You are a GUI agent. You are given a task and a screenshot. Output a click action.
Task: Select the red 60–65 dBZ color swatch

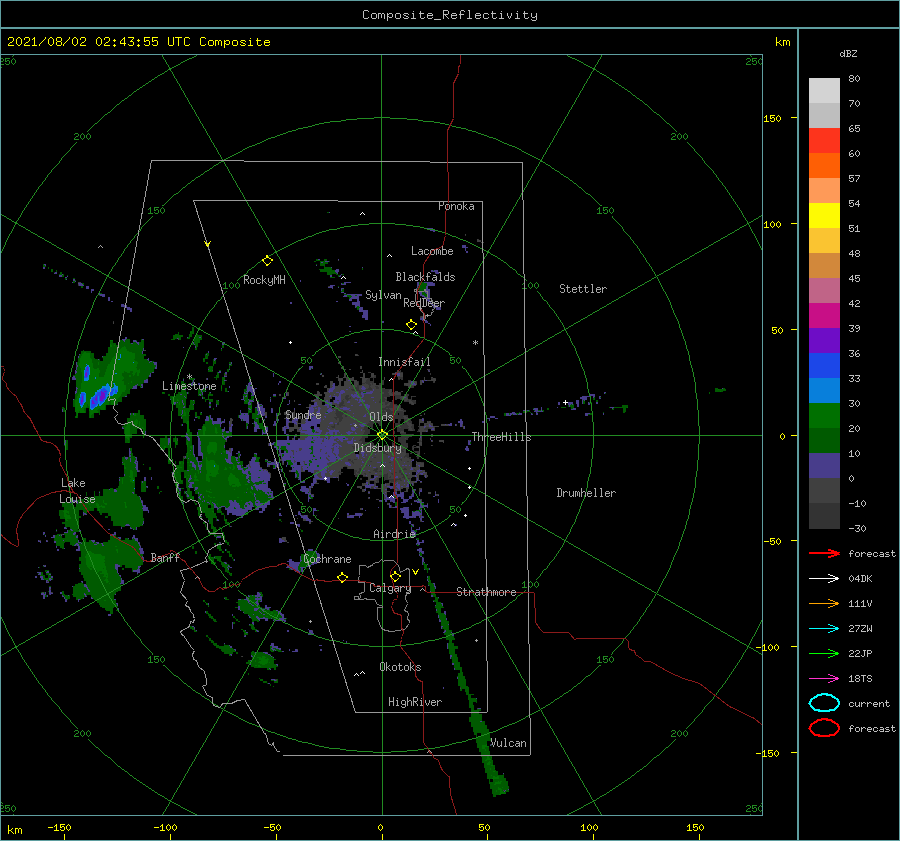pos(824,141)
